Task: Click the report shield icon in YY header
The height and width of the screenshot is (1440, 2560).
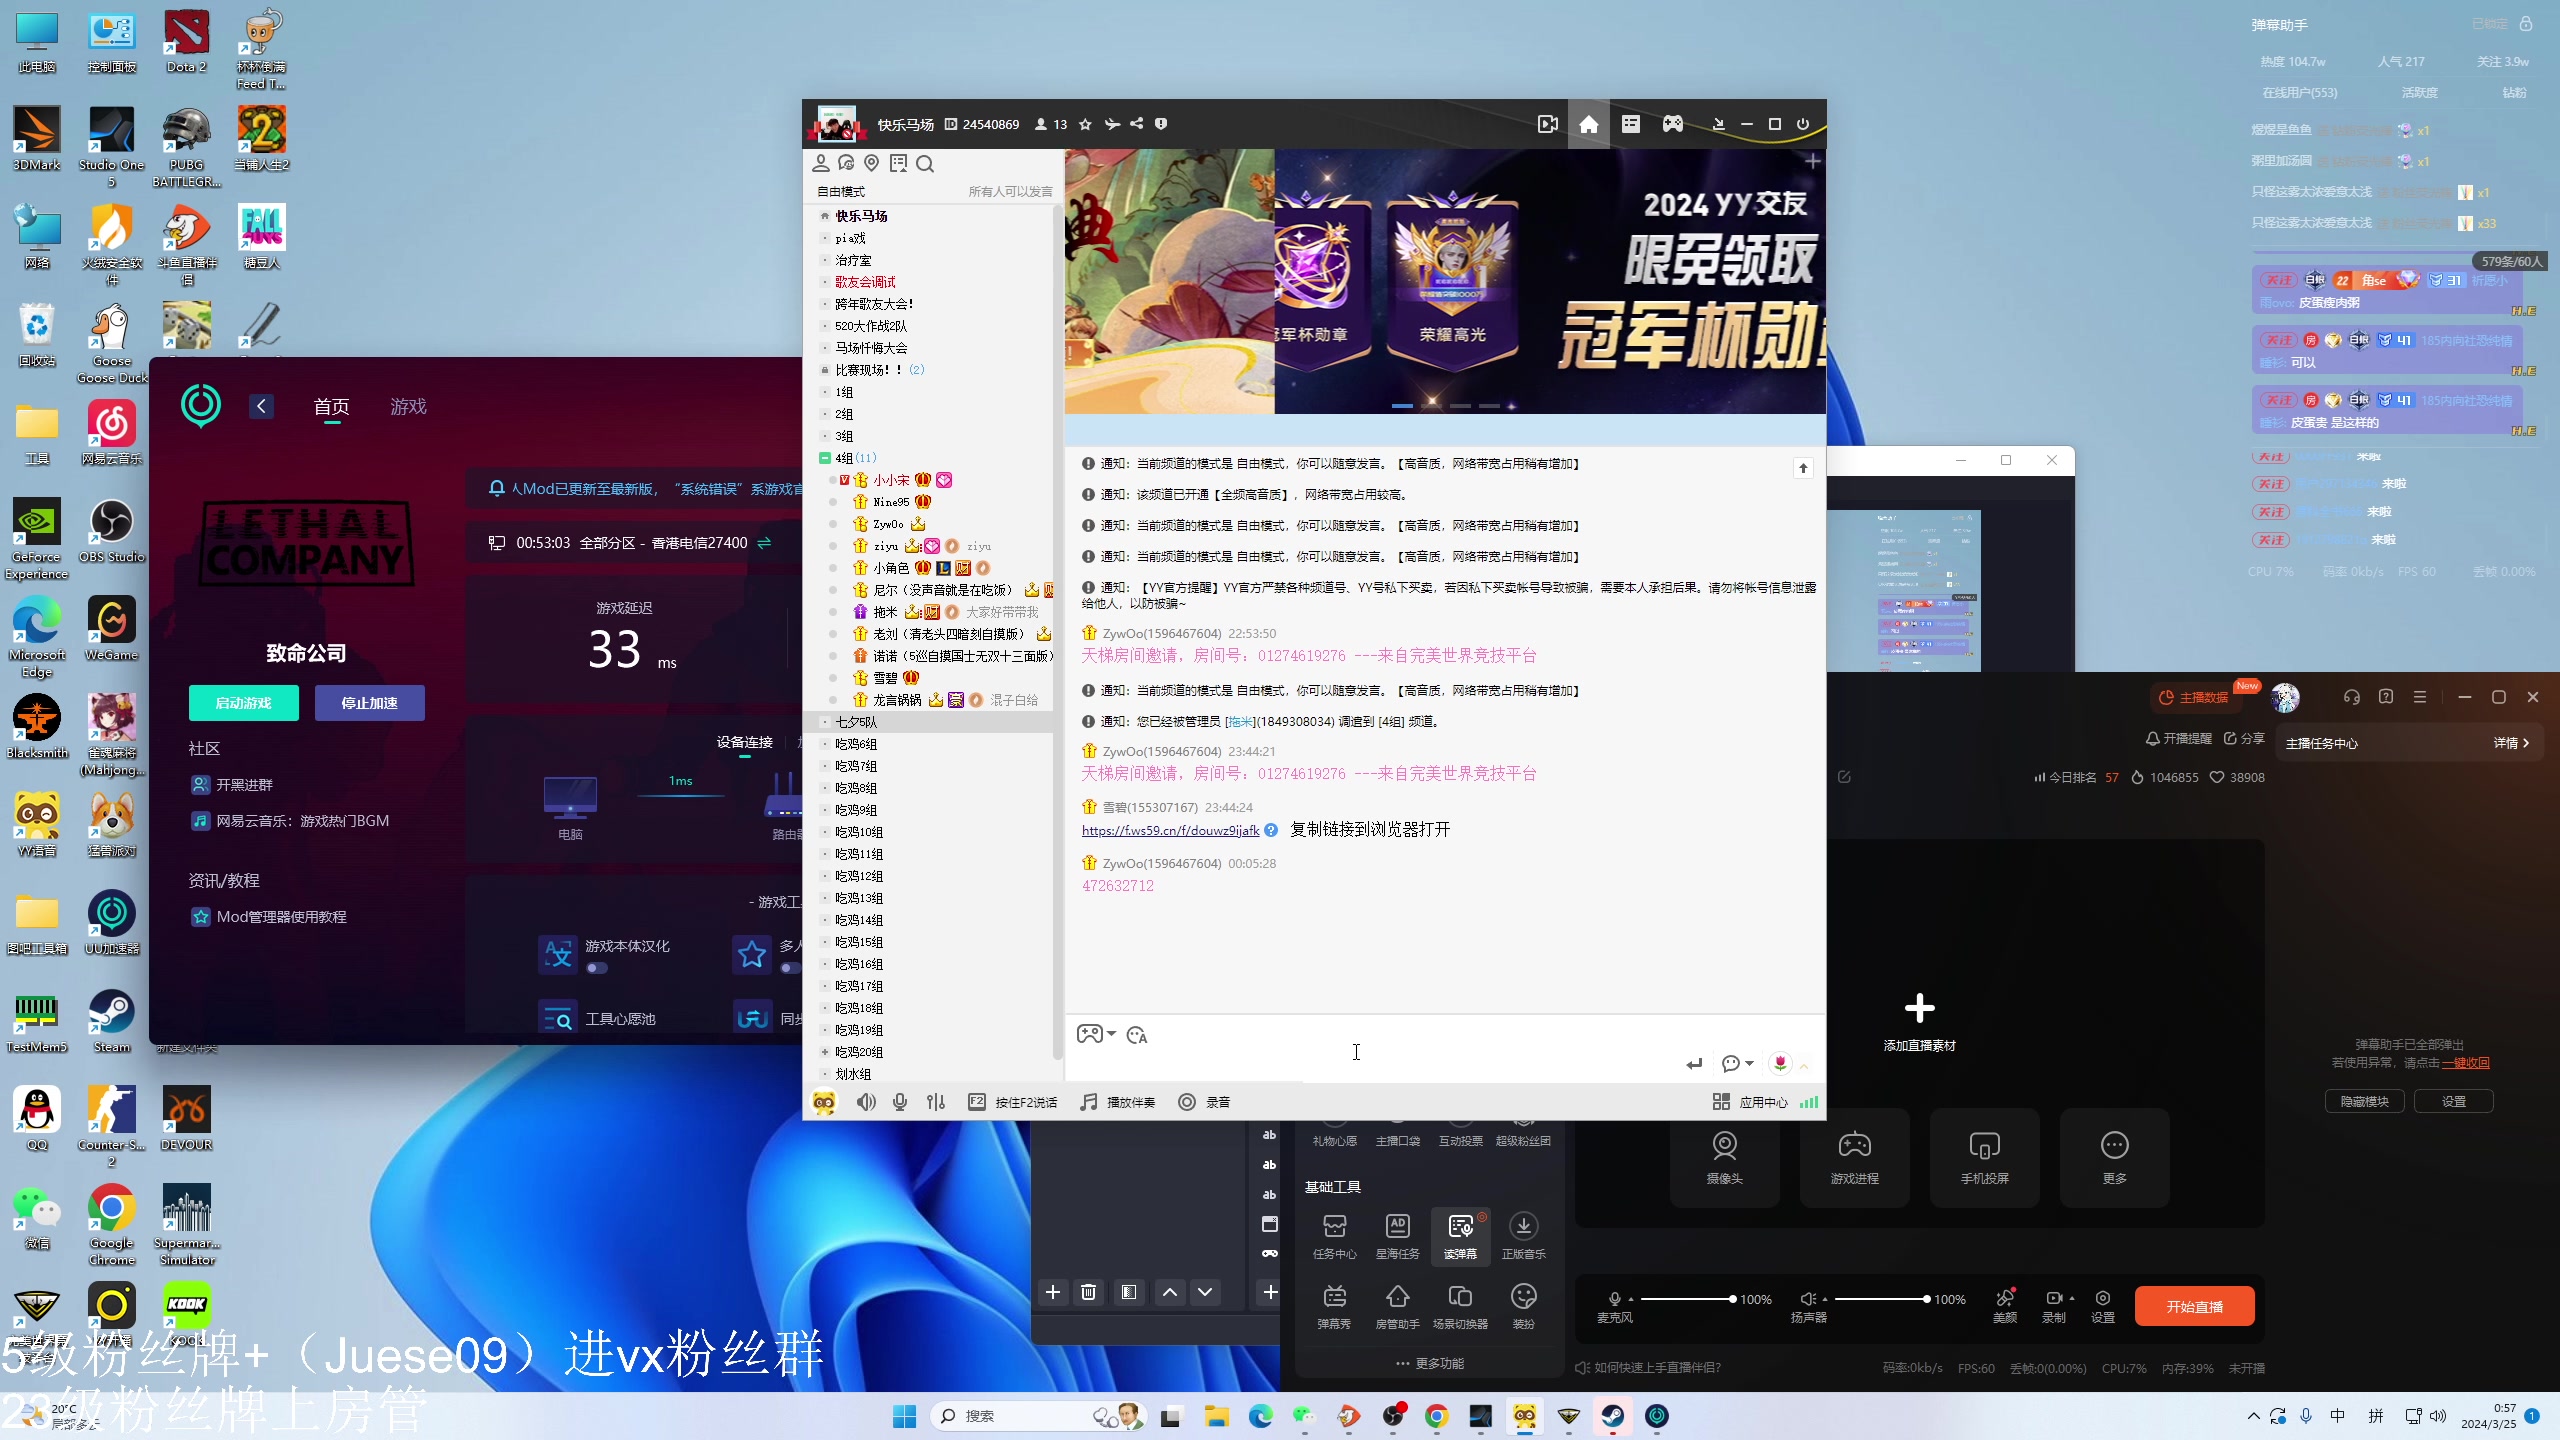Action: [x=1161, y=124]
